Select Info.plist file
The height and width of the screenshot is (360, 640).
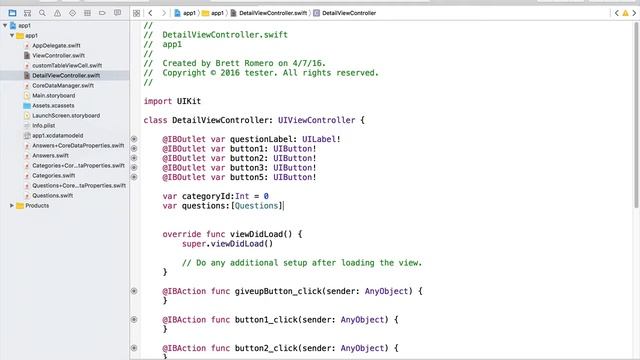pyautogui.click(x=43, y=125)
